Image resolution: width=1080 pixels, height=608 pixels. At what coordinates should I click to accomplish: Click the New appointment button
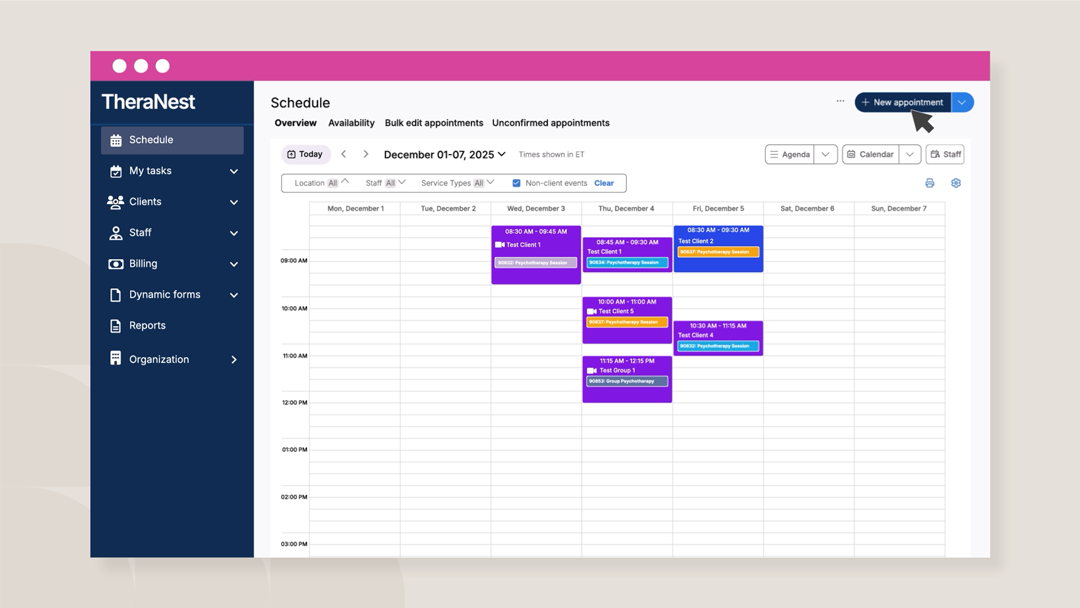pyautogui.click(x=902, y=102)
